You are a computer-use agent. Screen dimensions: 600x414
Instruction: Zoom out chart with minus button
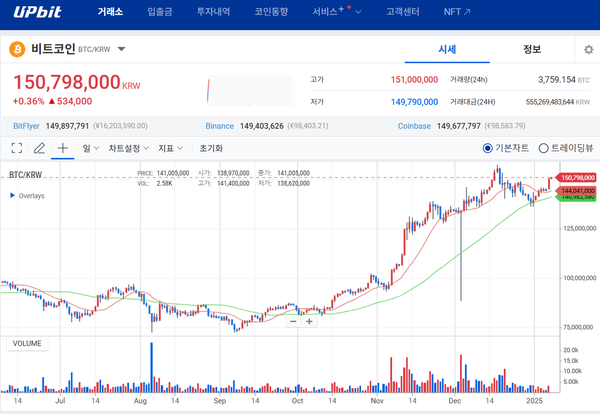[293, 321]
